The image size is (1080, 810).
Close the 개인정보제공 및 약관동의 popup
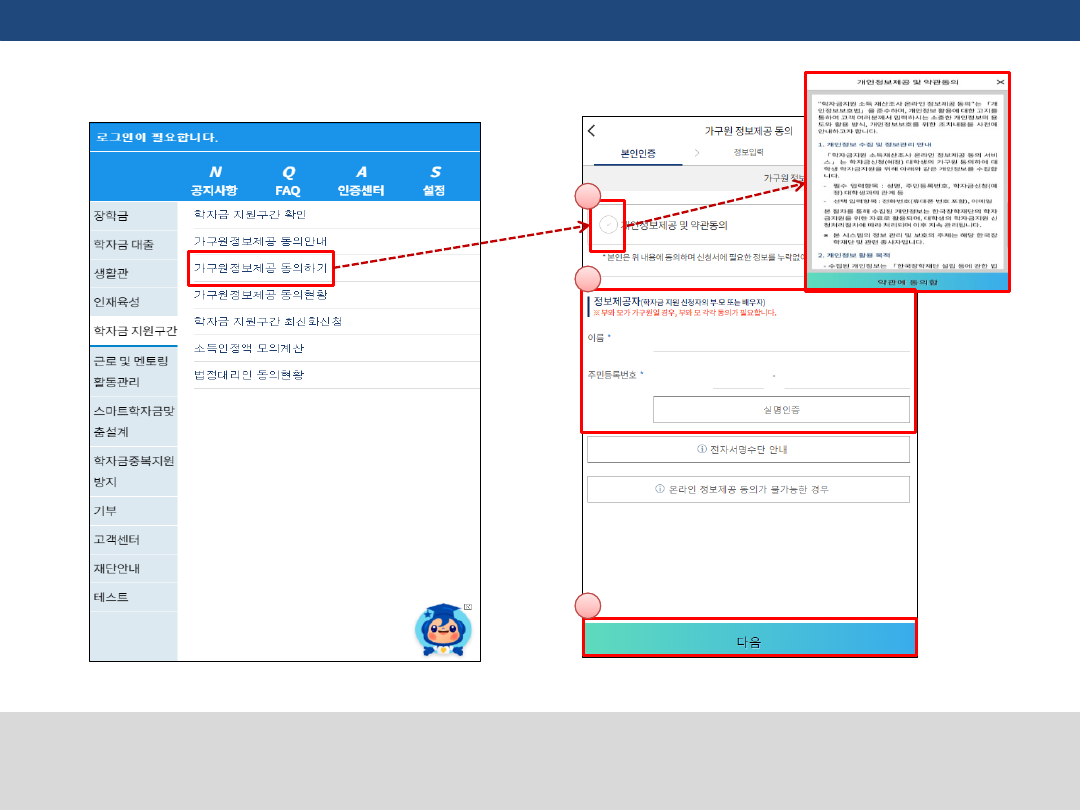1000,82
